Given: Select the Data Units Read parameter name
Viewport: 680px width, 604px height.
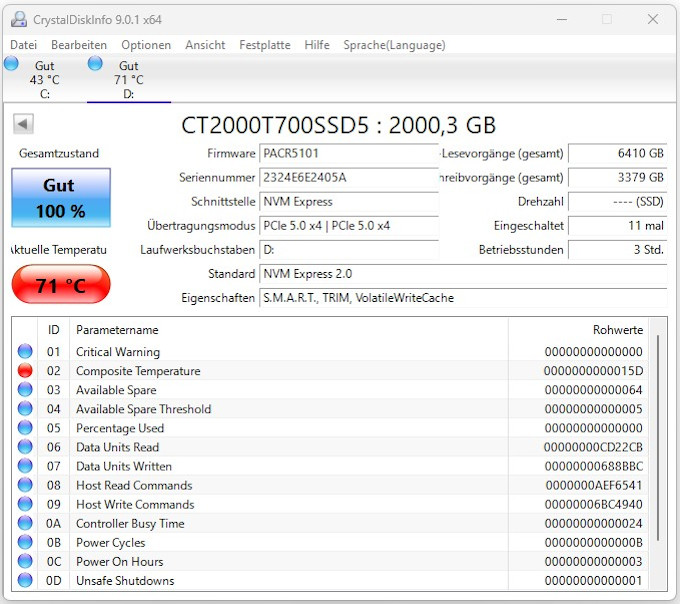Looking at the screenshot, I should pos(118,447).
